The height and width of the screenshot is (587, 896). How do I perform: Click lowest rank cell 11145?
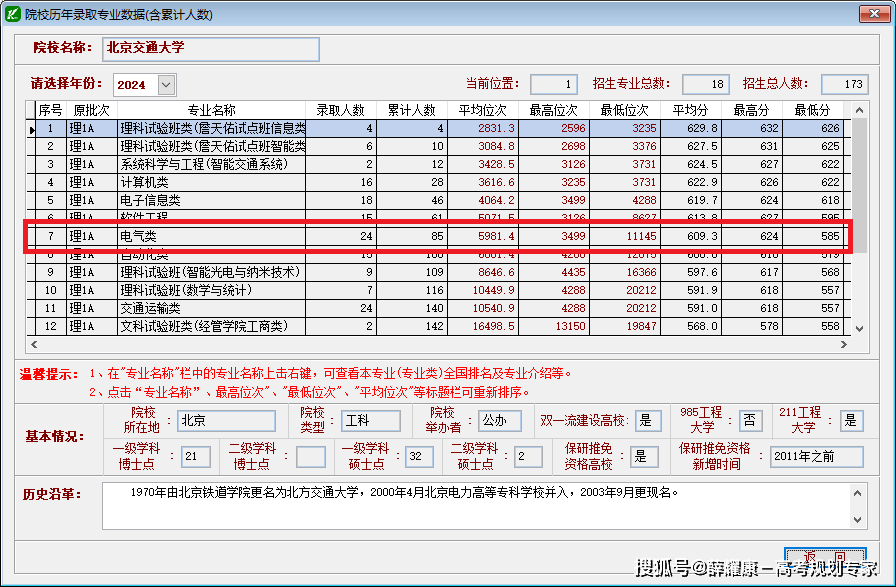(x=624, y=236)
